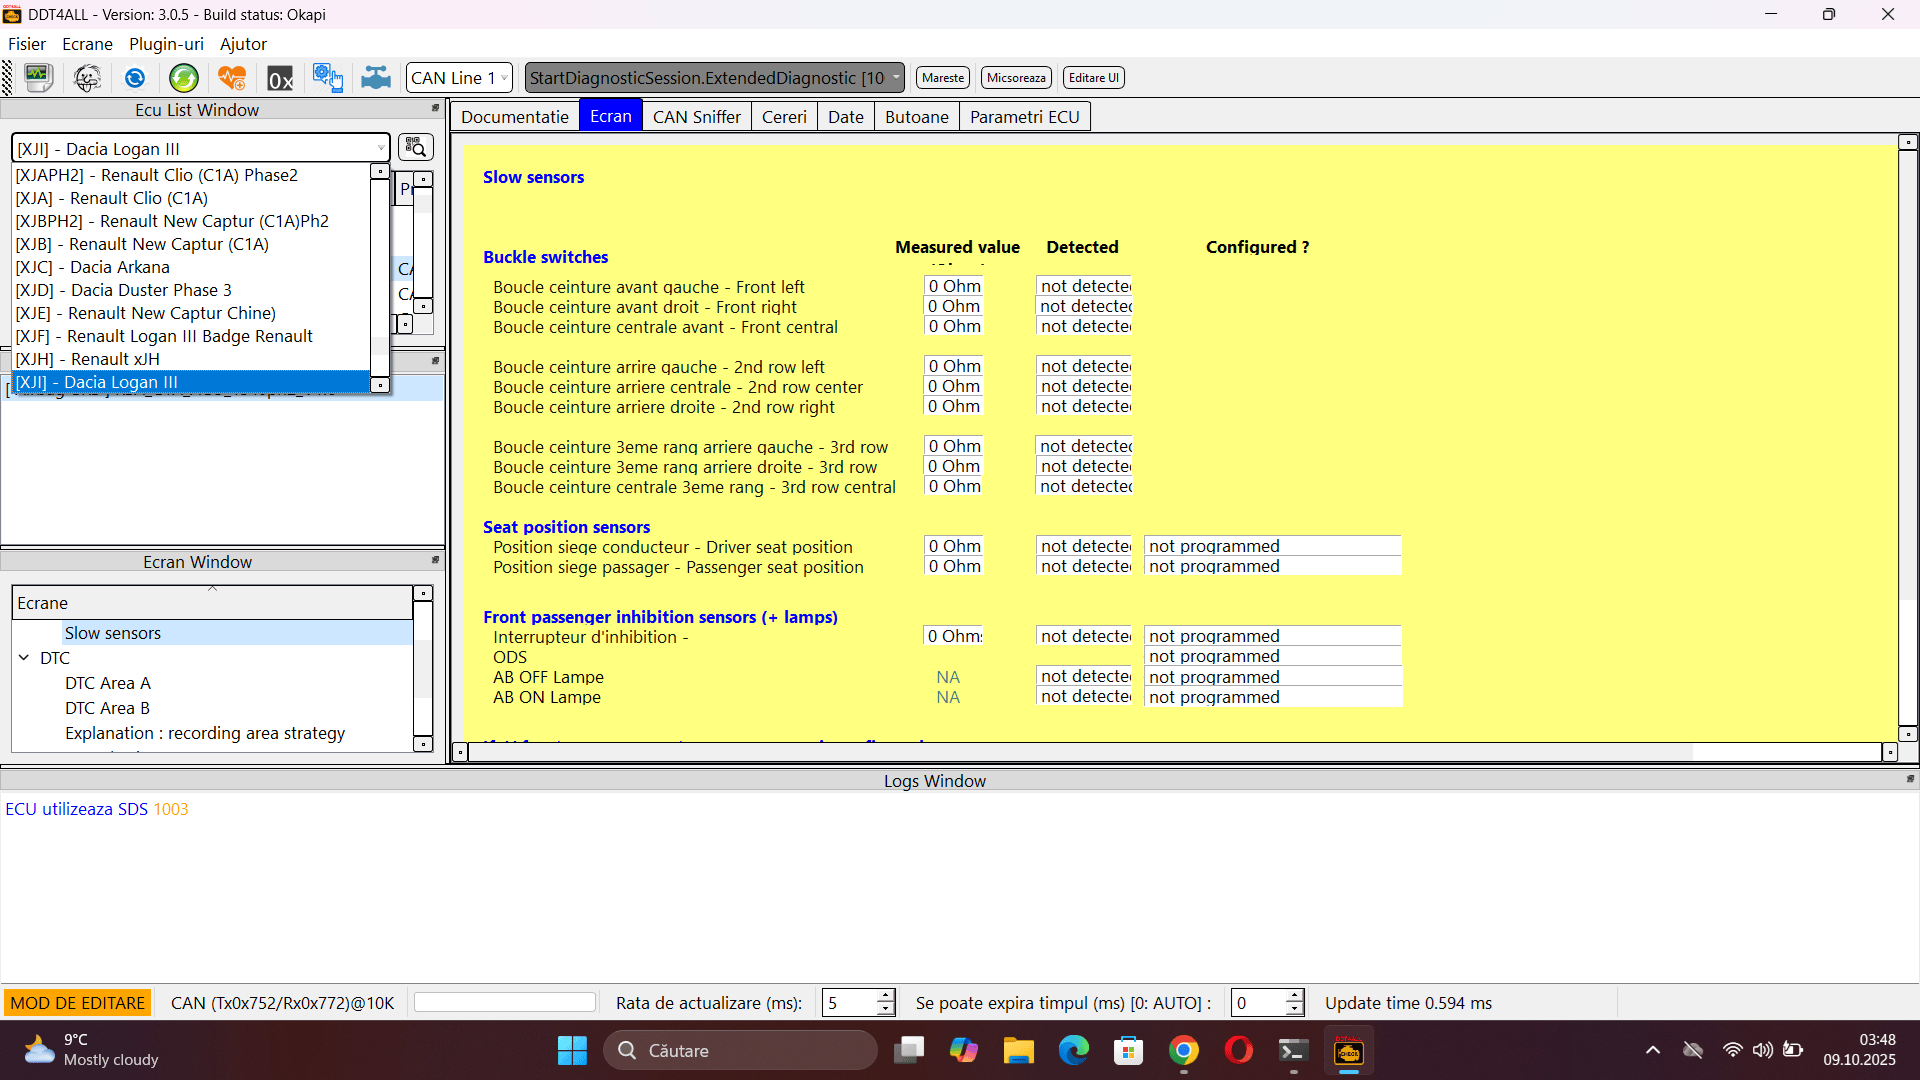Open the CAN Line 1 dropdown
Screen dimensions: 1920x1080
tap(458, 77)
